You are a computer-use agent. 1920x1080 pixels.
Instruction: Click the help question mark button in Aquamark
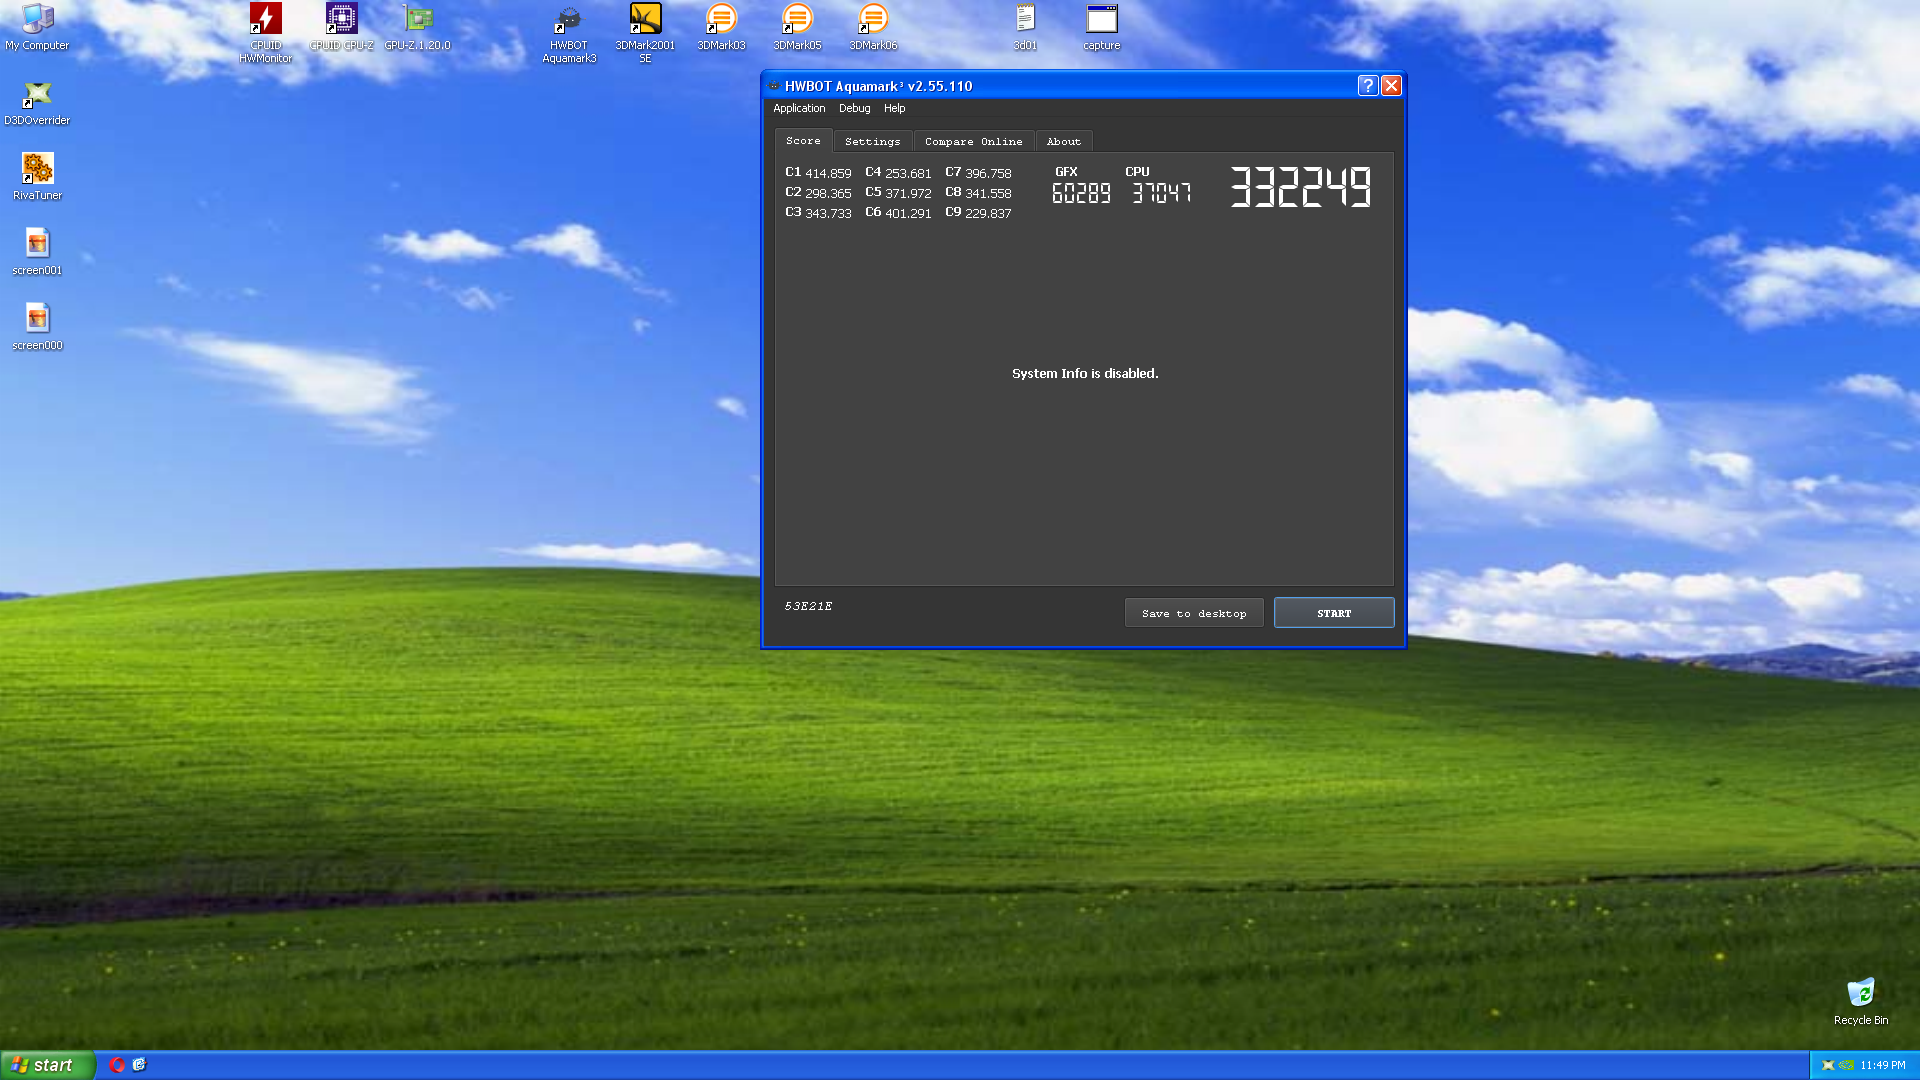click(1367, 86)
